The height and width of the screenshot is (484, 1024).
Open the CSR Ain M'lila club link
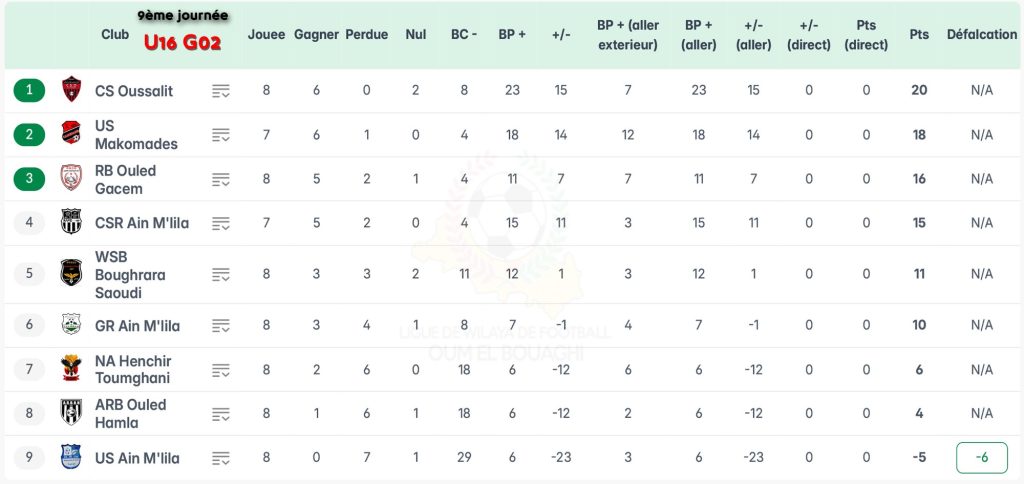(x=135, y=222)
